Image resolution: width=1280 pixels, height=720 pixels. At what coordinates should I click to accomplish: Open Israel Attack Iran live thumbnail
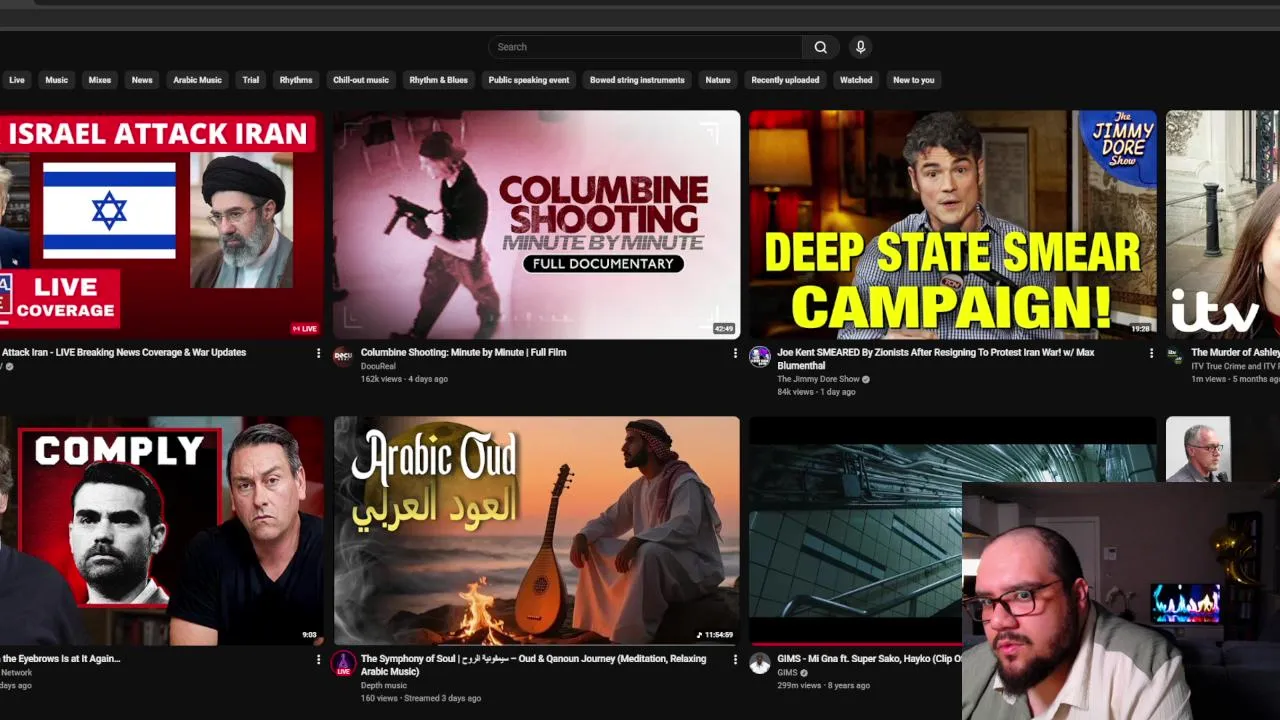pos(162,225)
